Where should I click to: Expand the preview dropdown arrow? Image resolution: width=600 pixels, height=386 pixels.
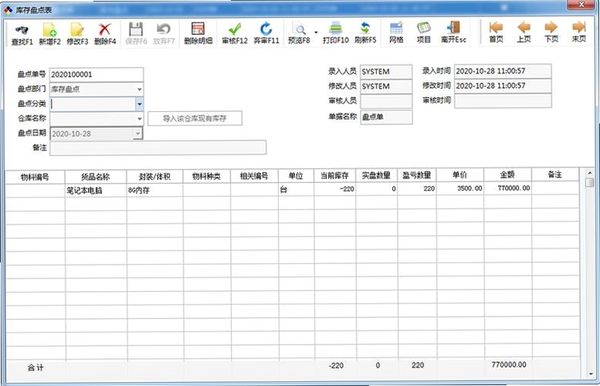coord(316,32)
